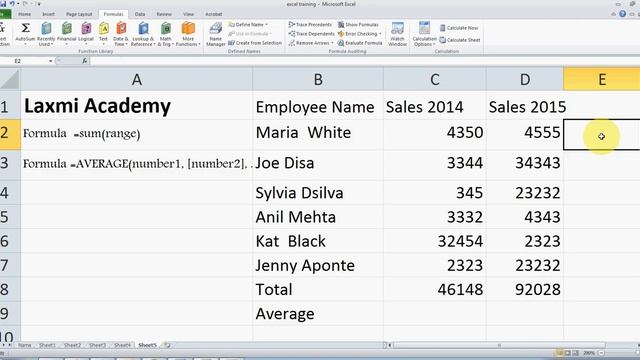Open the Customize Quick Access Toolbar dropdown

coord(39,4)
